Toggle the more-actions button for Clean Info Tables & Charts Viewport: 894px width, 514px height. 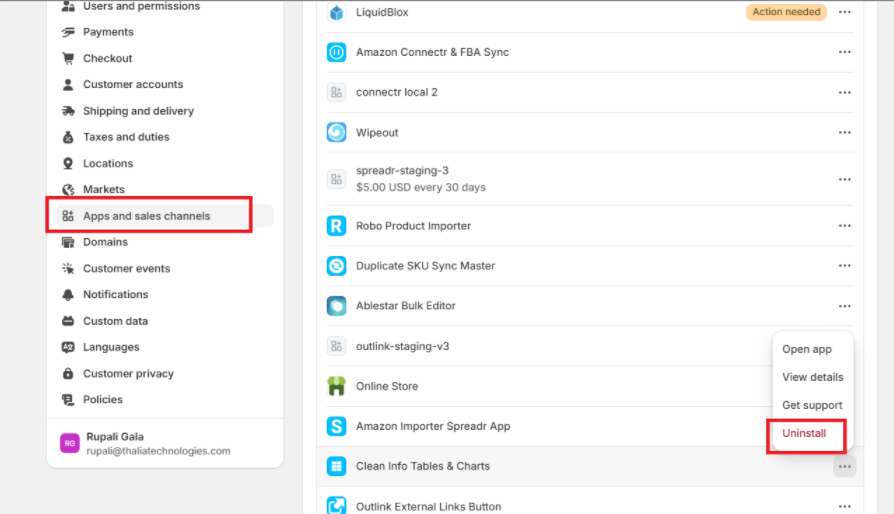pos(844,467)
